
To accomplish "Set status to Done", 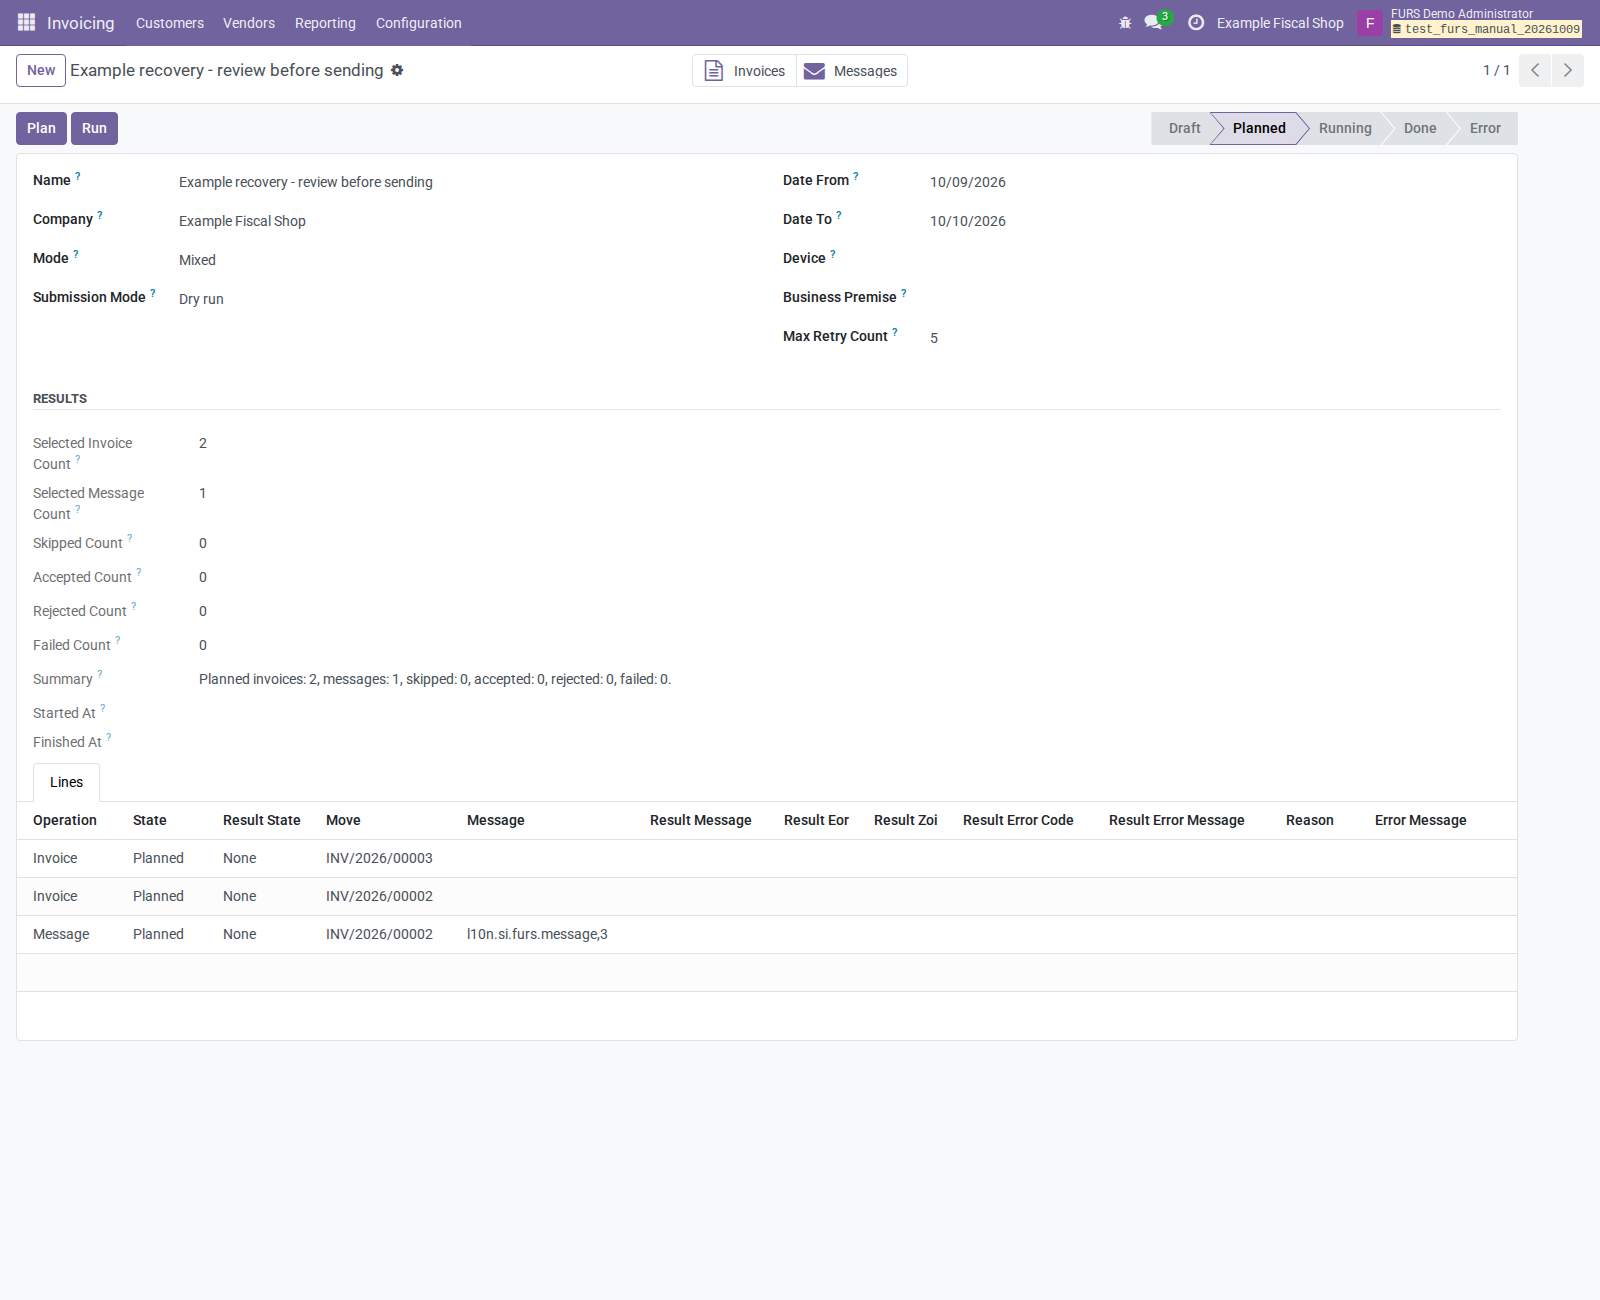I will point(1419,128).
